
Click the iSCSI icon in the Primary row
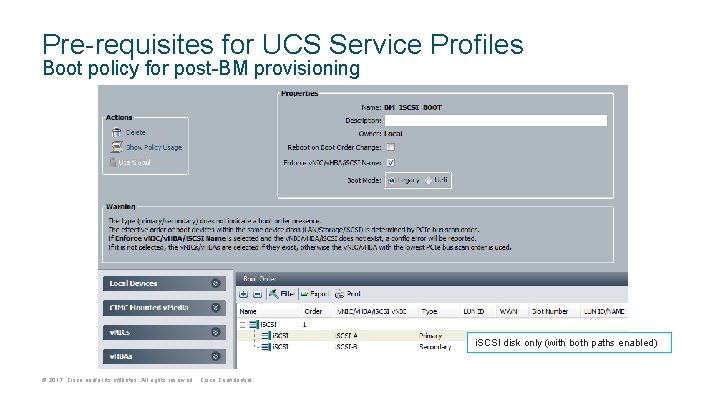(x=266, y=336)
